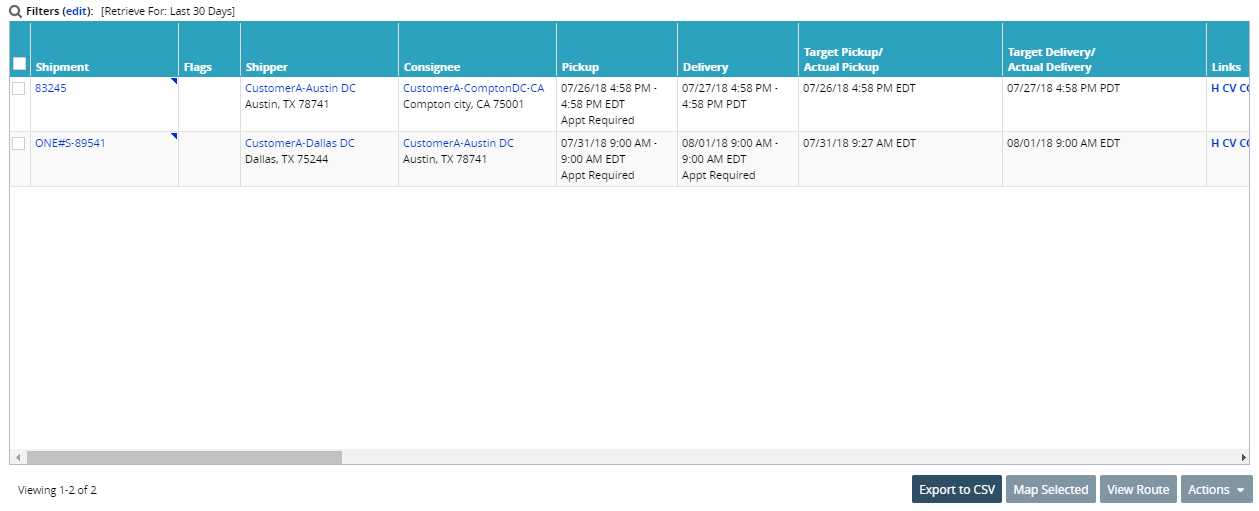Viewport: 1259px width, 511px height.
Task: Click blue corner marker on ONE#S-89541 cell
Action: click(174, 136)
